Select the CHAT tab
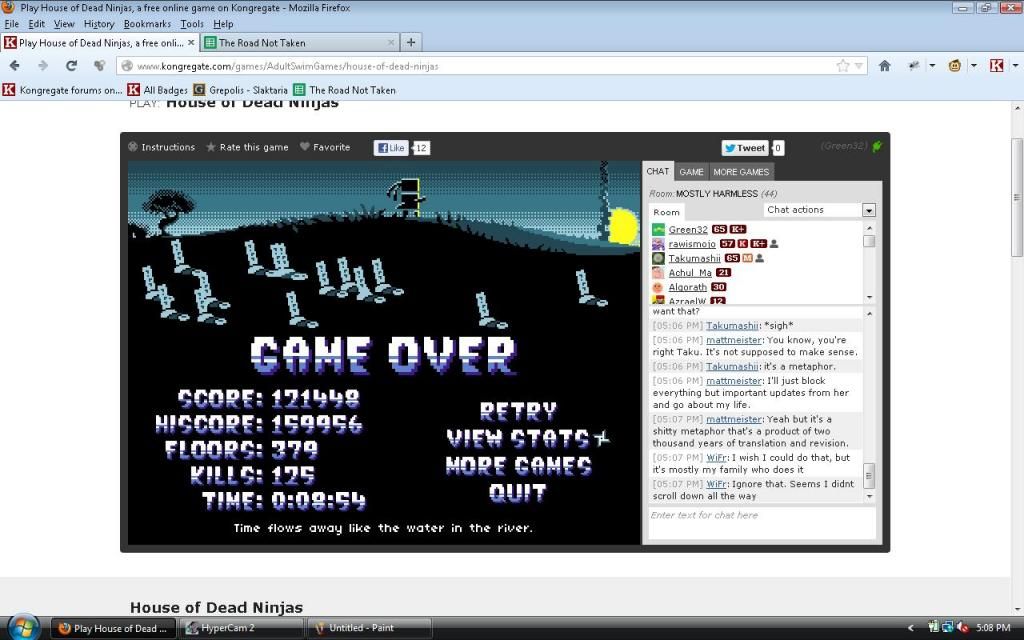 tap(658, 171)
